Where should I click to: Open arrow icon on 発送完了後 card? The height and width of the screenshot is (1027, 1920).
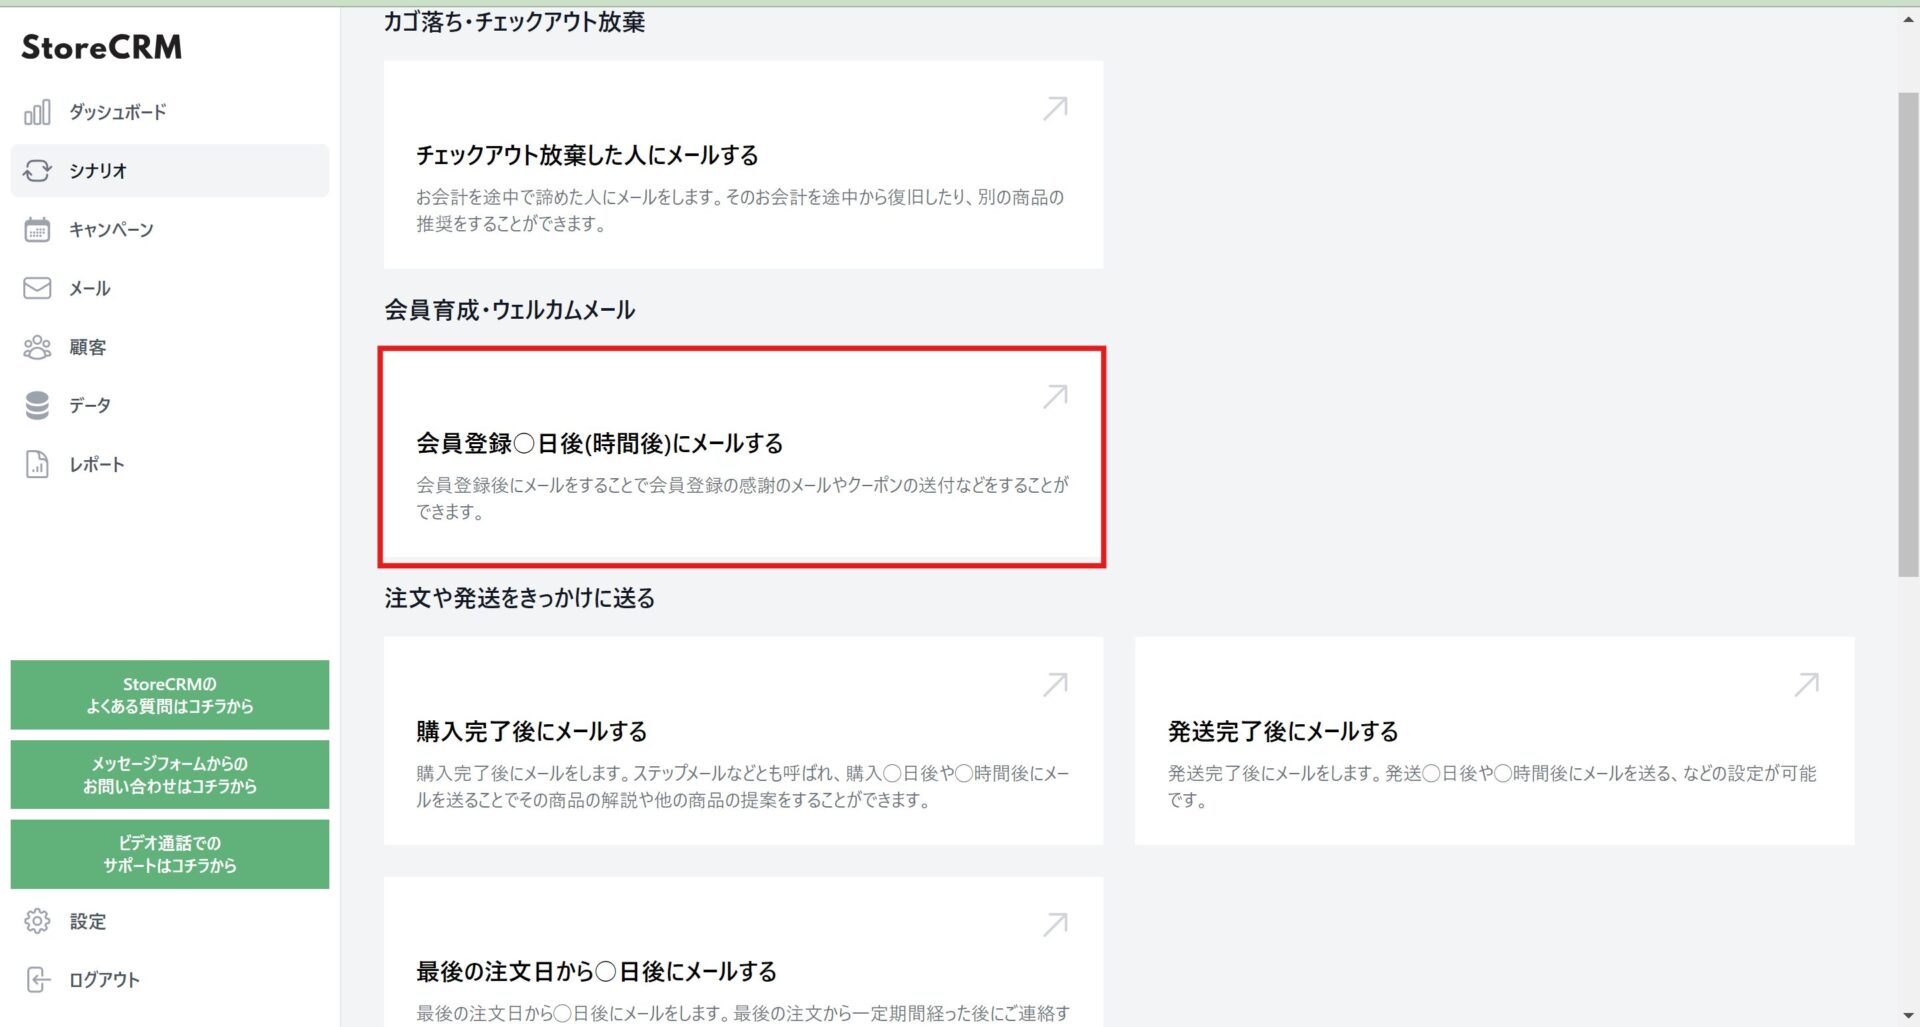[1806, 684]
